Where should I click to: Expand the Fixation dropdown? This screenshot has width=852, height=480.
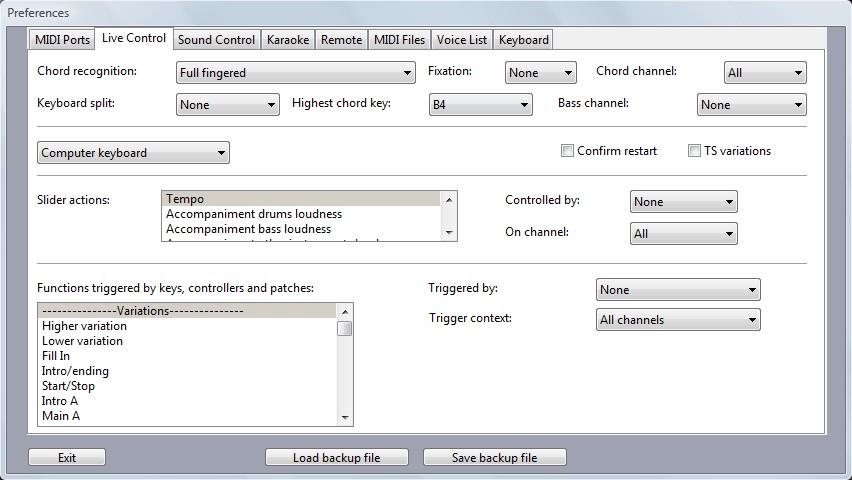(x=541, y=73)
